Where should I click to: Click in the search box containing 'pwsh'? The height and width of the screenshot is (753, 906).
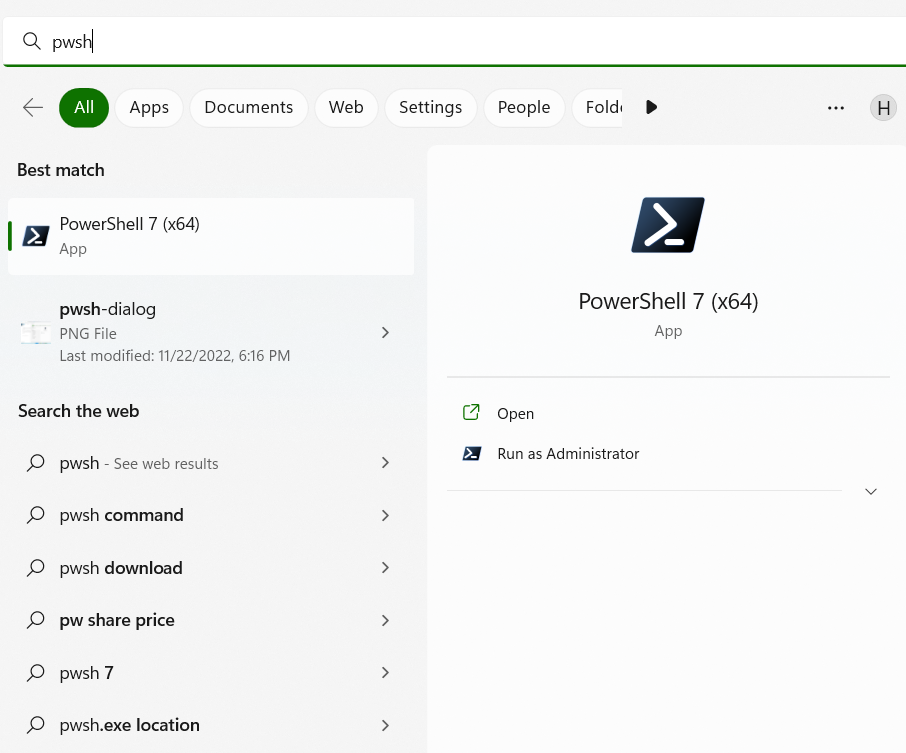(454, 41)
